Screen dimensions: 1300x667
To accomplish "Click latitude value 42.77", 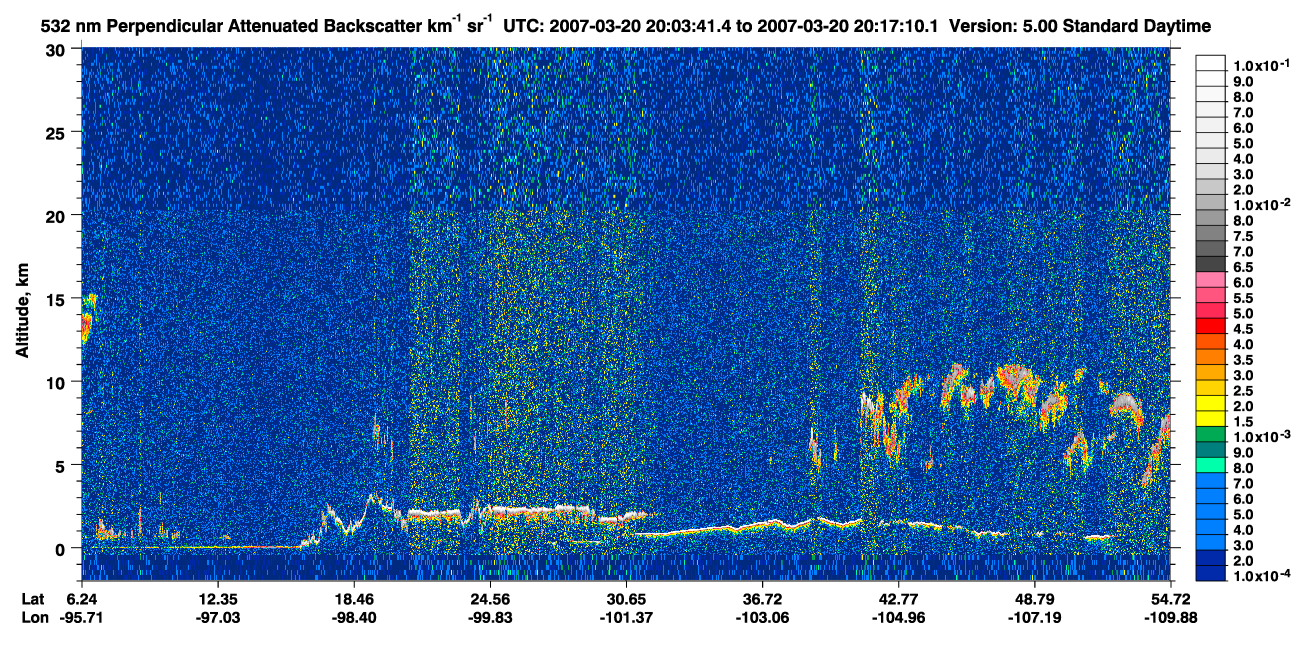I will coord(898,599).
